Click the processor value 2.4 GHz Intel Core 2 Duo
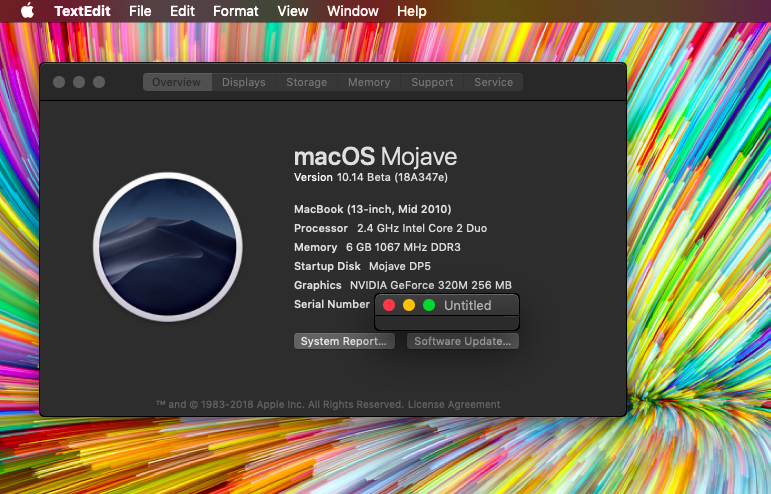 pos(422,228)
